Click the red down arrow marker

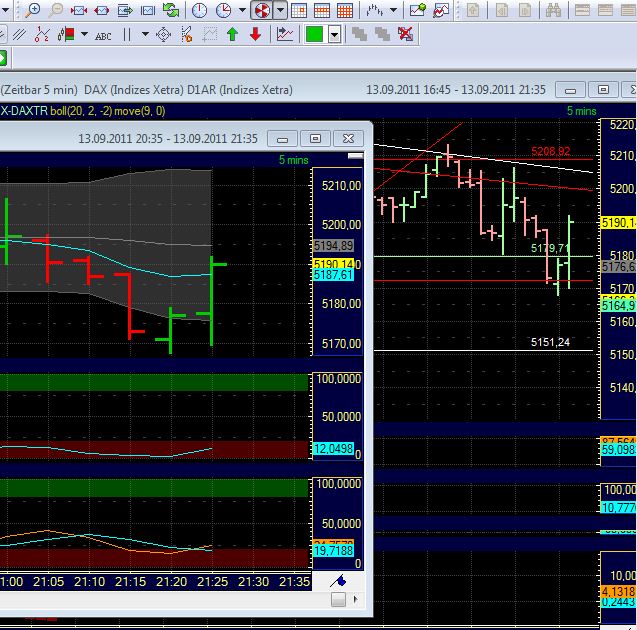point(256,35)
